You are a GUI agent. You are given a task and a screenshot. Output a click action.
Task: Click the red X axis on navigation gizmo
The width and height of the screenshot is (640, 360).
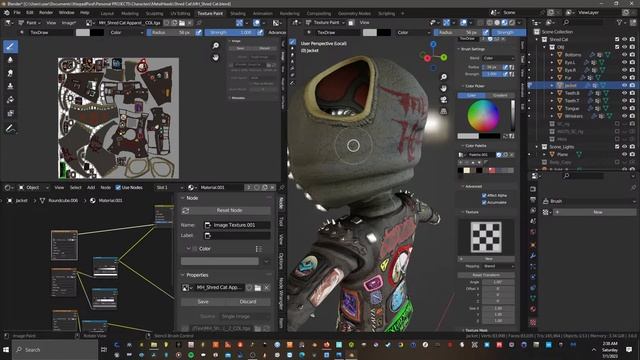[427, 58]
